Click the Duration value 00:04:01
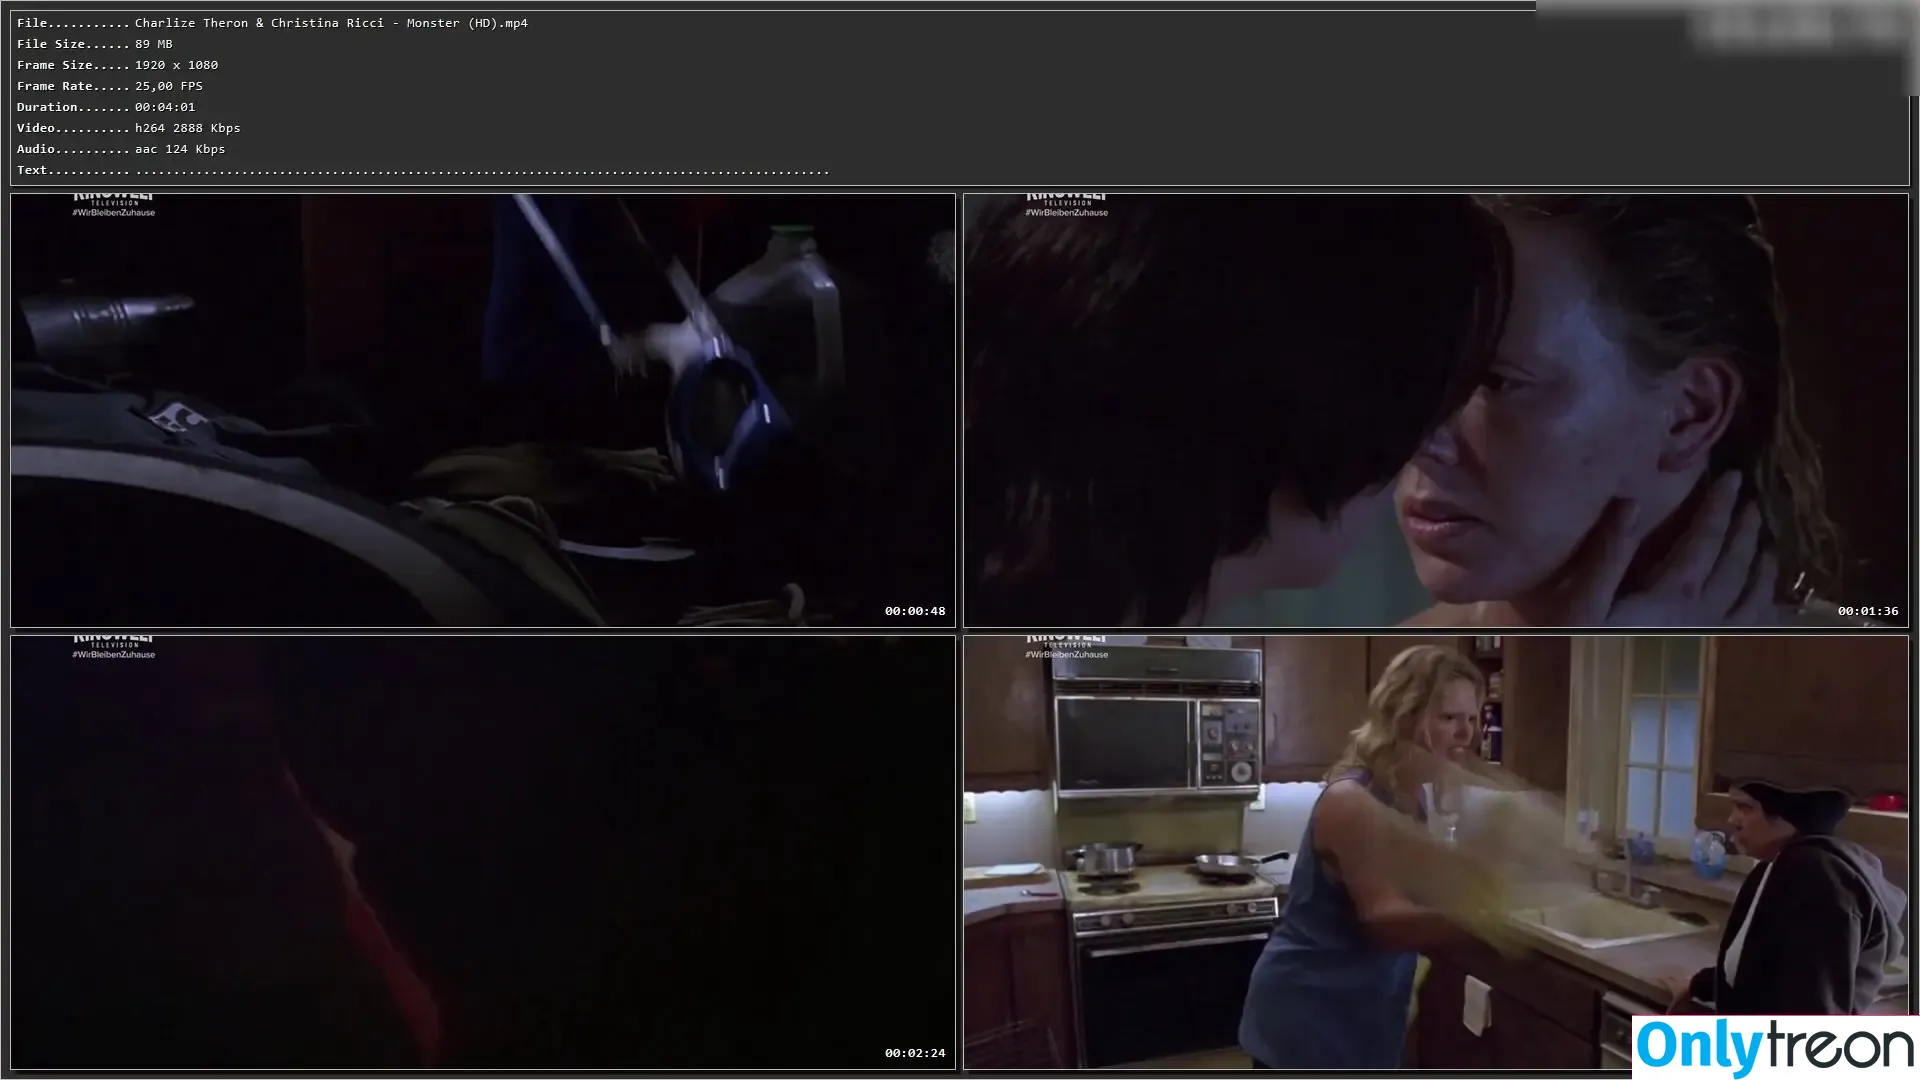 pos(165,107)
